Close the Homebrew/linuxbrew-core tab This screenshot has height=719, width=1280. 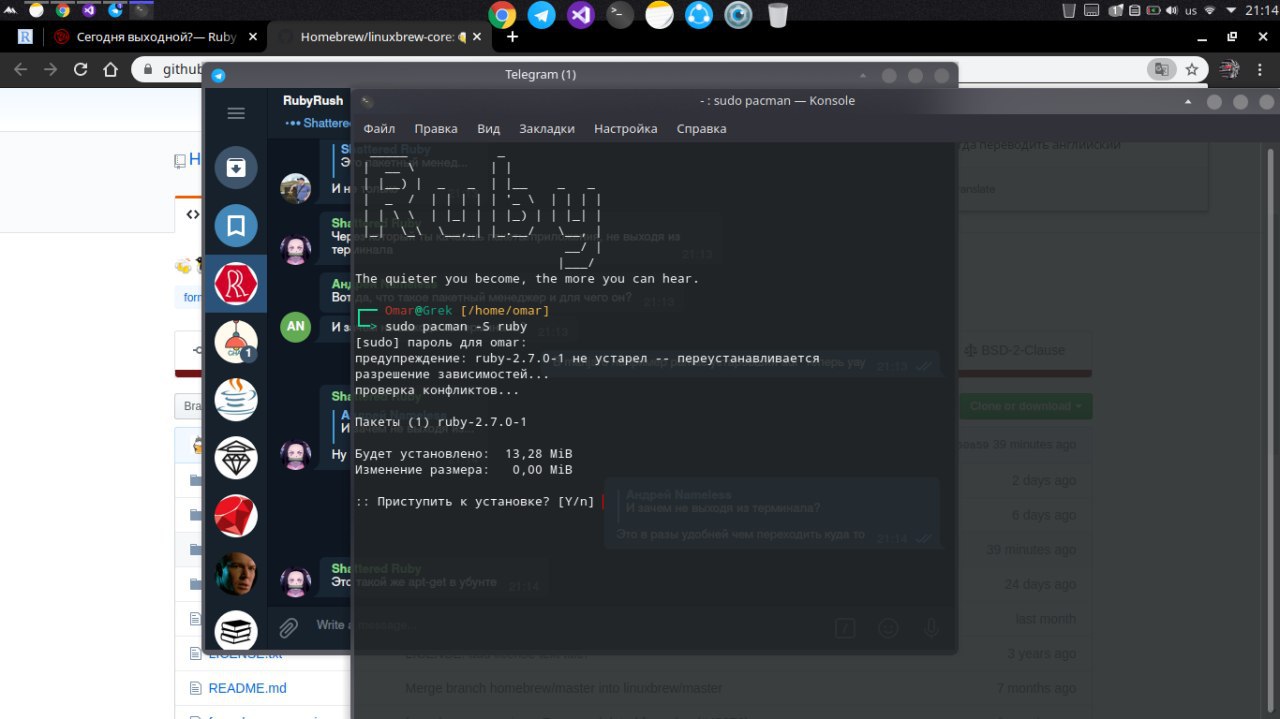[477, 37]
